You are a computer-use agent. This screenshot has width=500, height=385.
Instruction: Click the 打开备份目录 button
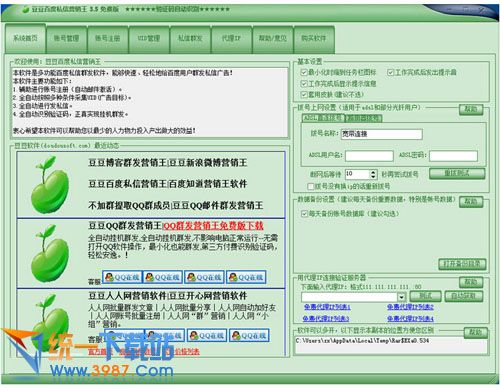point(462,264)
